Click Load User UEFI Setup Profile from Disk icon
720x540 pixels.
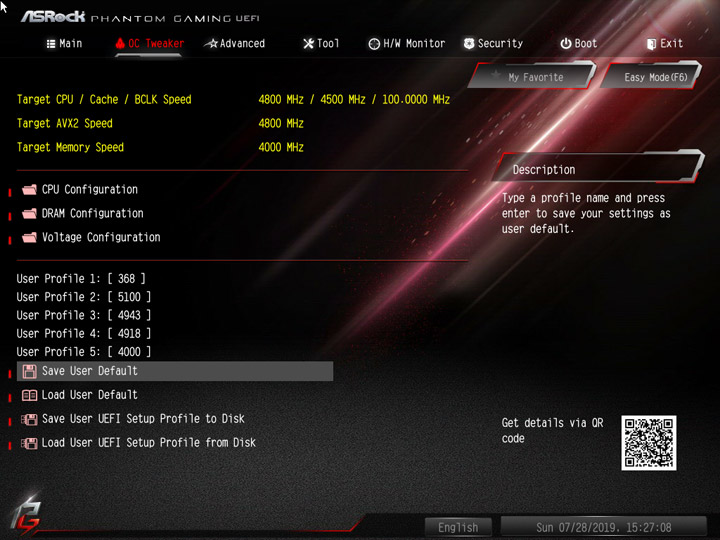[29, 443]
